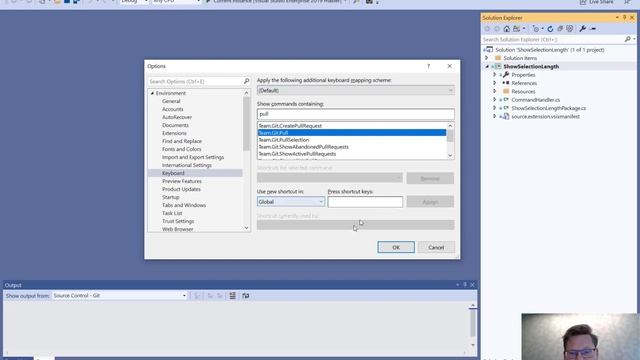
Task: Select the Solution 'ShowSelectionLength' root node
Action: [549, 50]
